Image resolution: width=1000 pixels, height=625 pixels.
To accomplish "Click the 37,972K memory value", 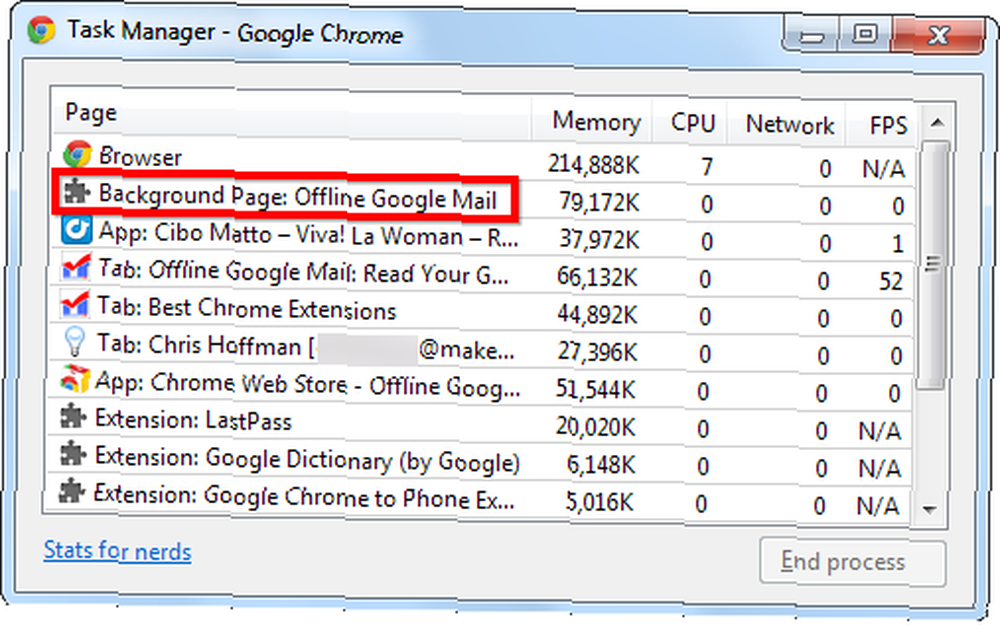I will click(598, 239).
